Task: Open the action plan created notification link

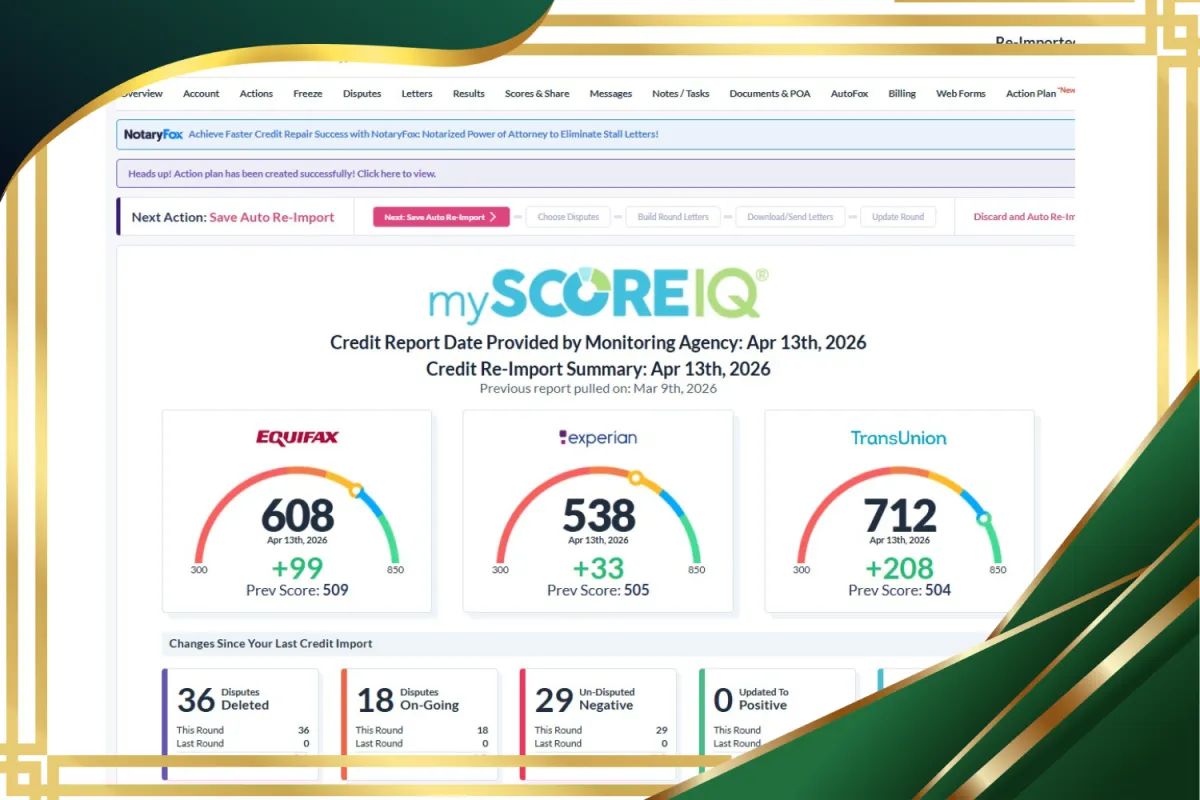Action: (x=282, y=174)
